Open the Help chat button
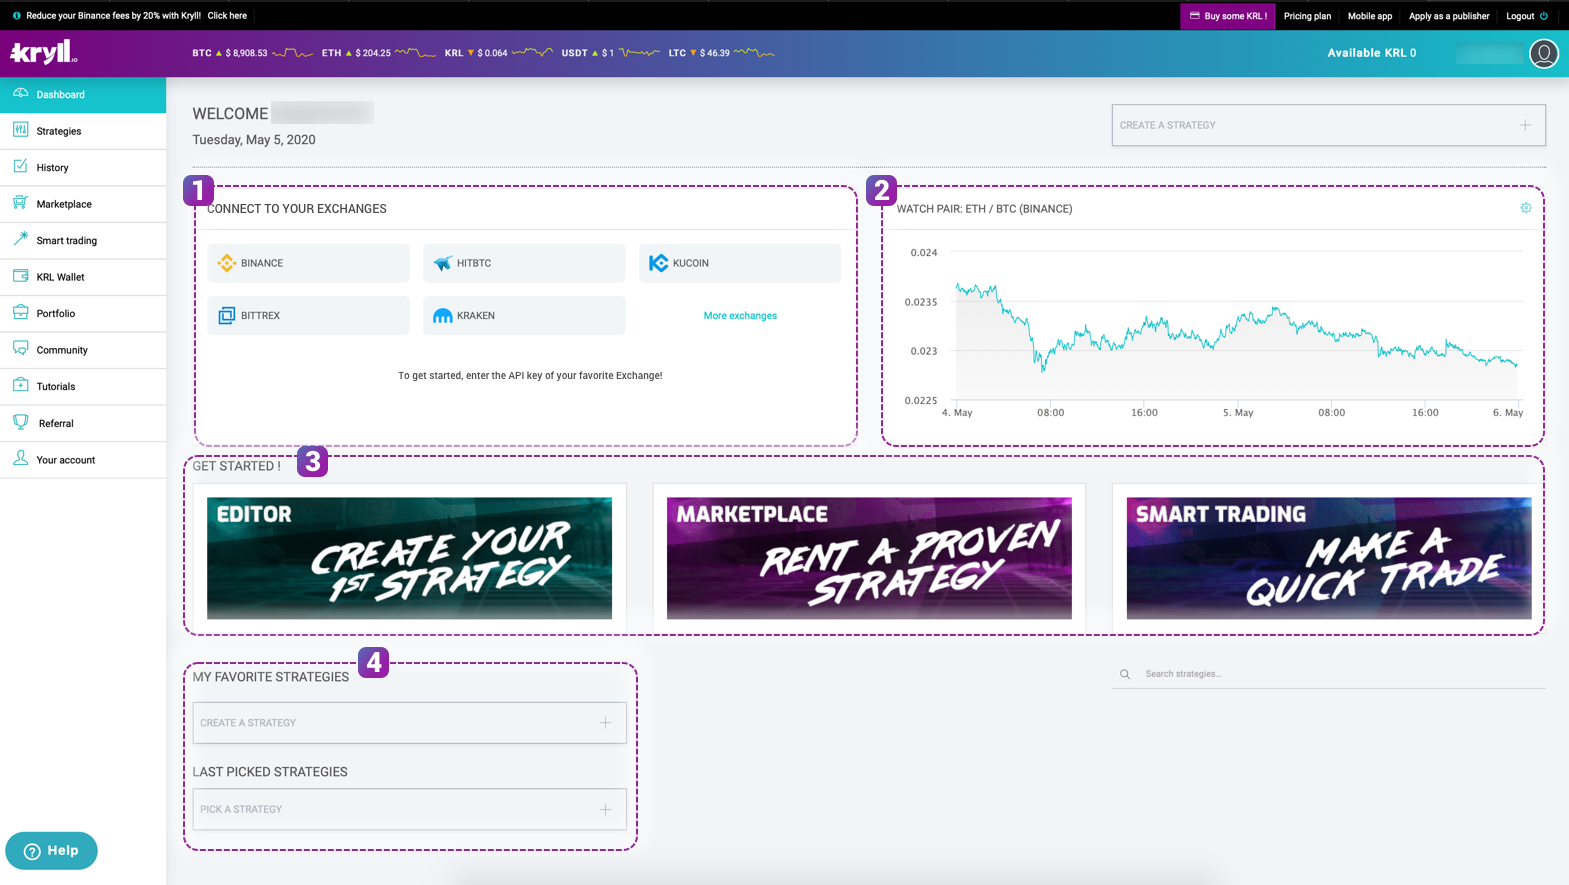Image resolution: width=1569 pixels, height=885 pixels. click(x=51, y=851)
